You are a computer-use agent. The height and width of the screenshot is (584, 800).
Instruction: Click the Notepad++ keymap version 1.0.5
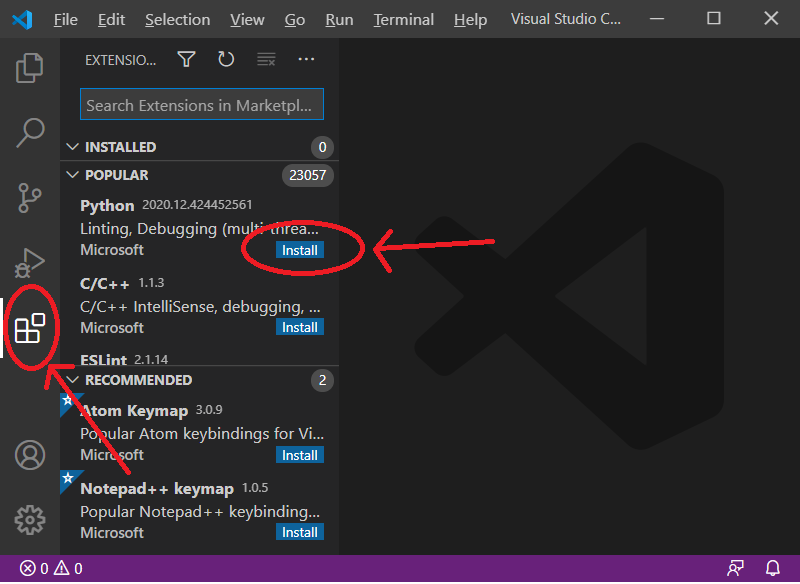[255, 488]
